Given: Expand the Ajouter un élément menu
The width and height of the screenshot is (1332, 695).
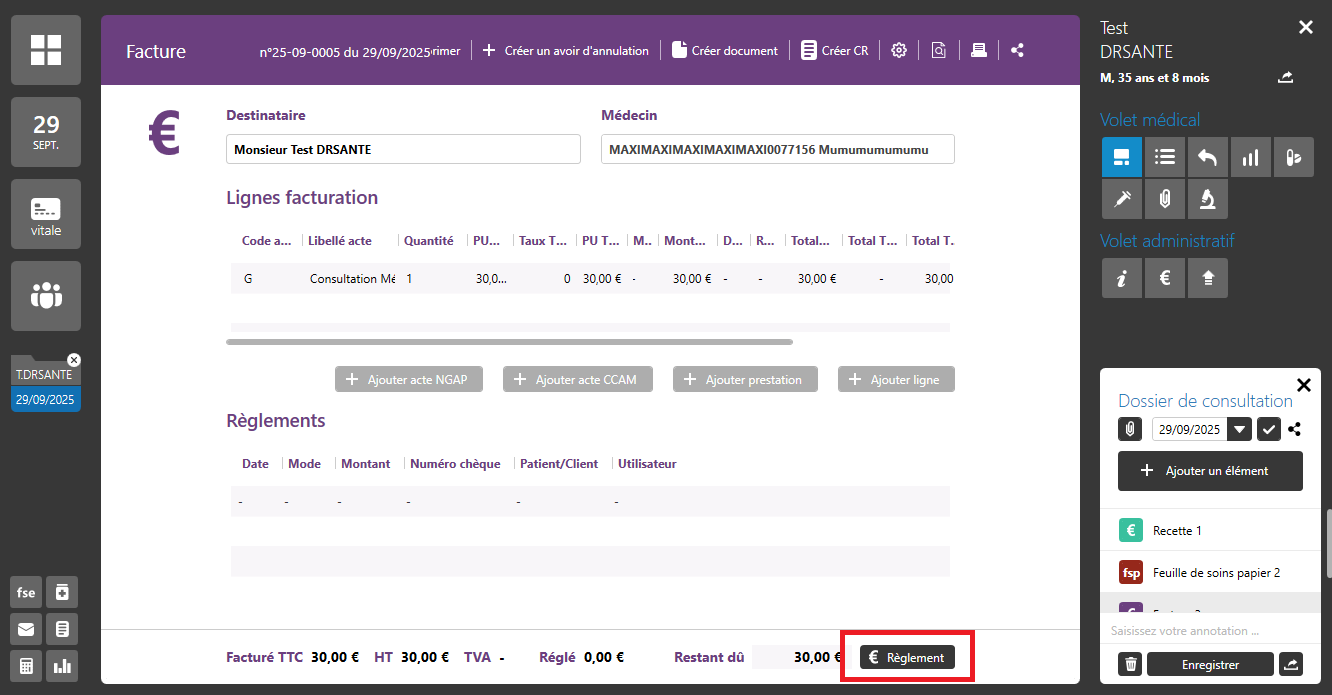Looking at the screenshot, I should click(1210, 471).
